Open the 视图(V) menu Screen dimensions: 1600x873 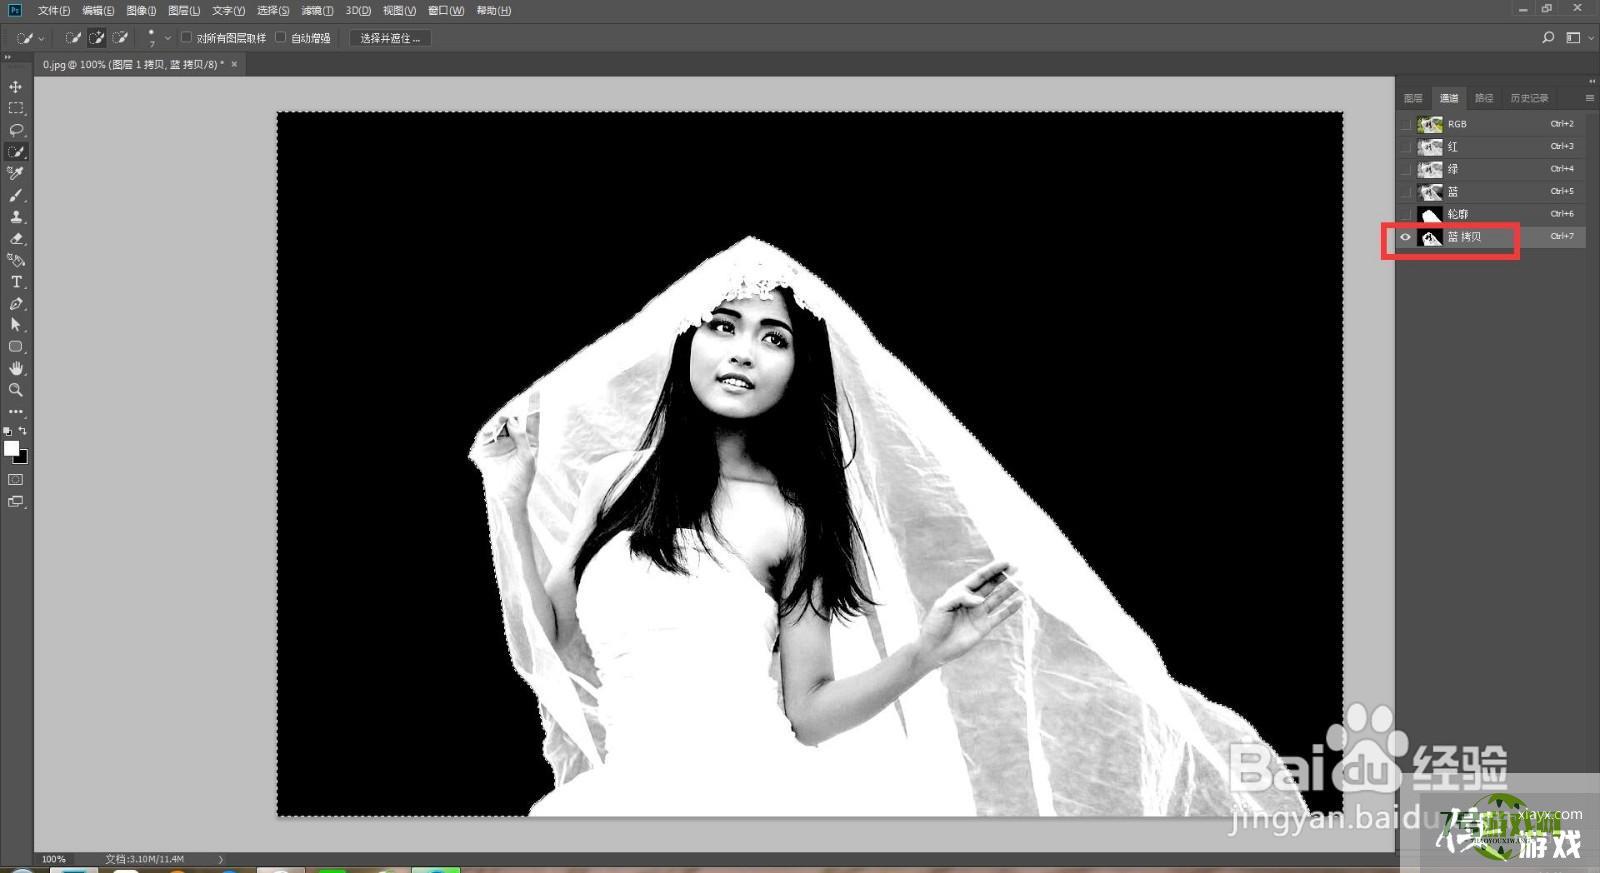click(399, 11)
